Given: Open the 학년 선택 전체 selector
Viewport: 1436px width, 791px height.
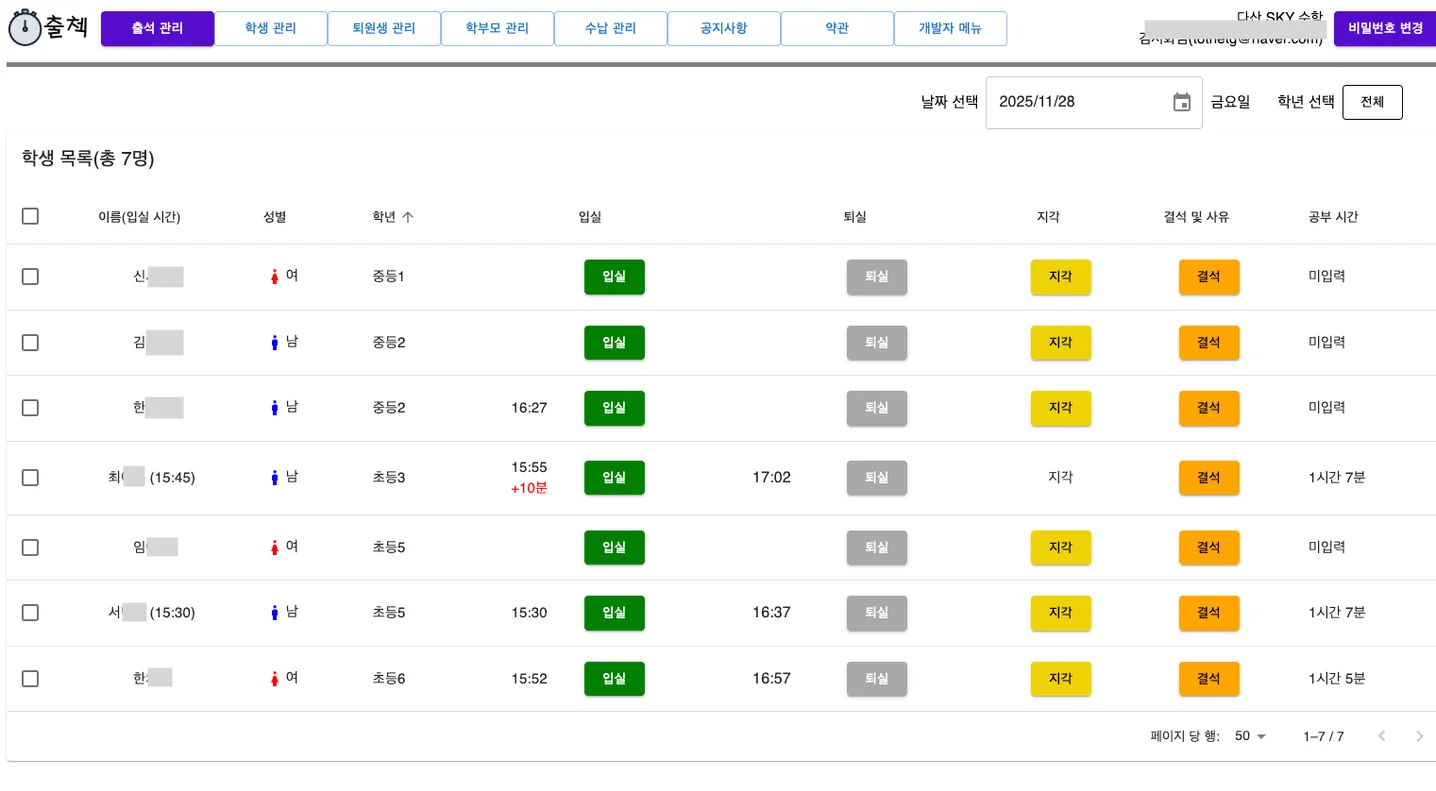Looking at the screenshot, I should click(x=1372, y=102).
